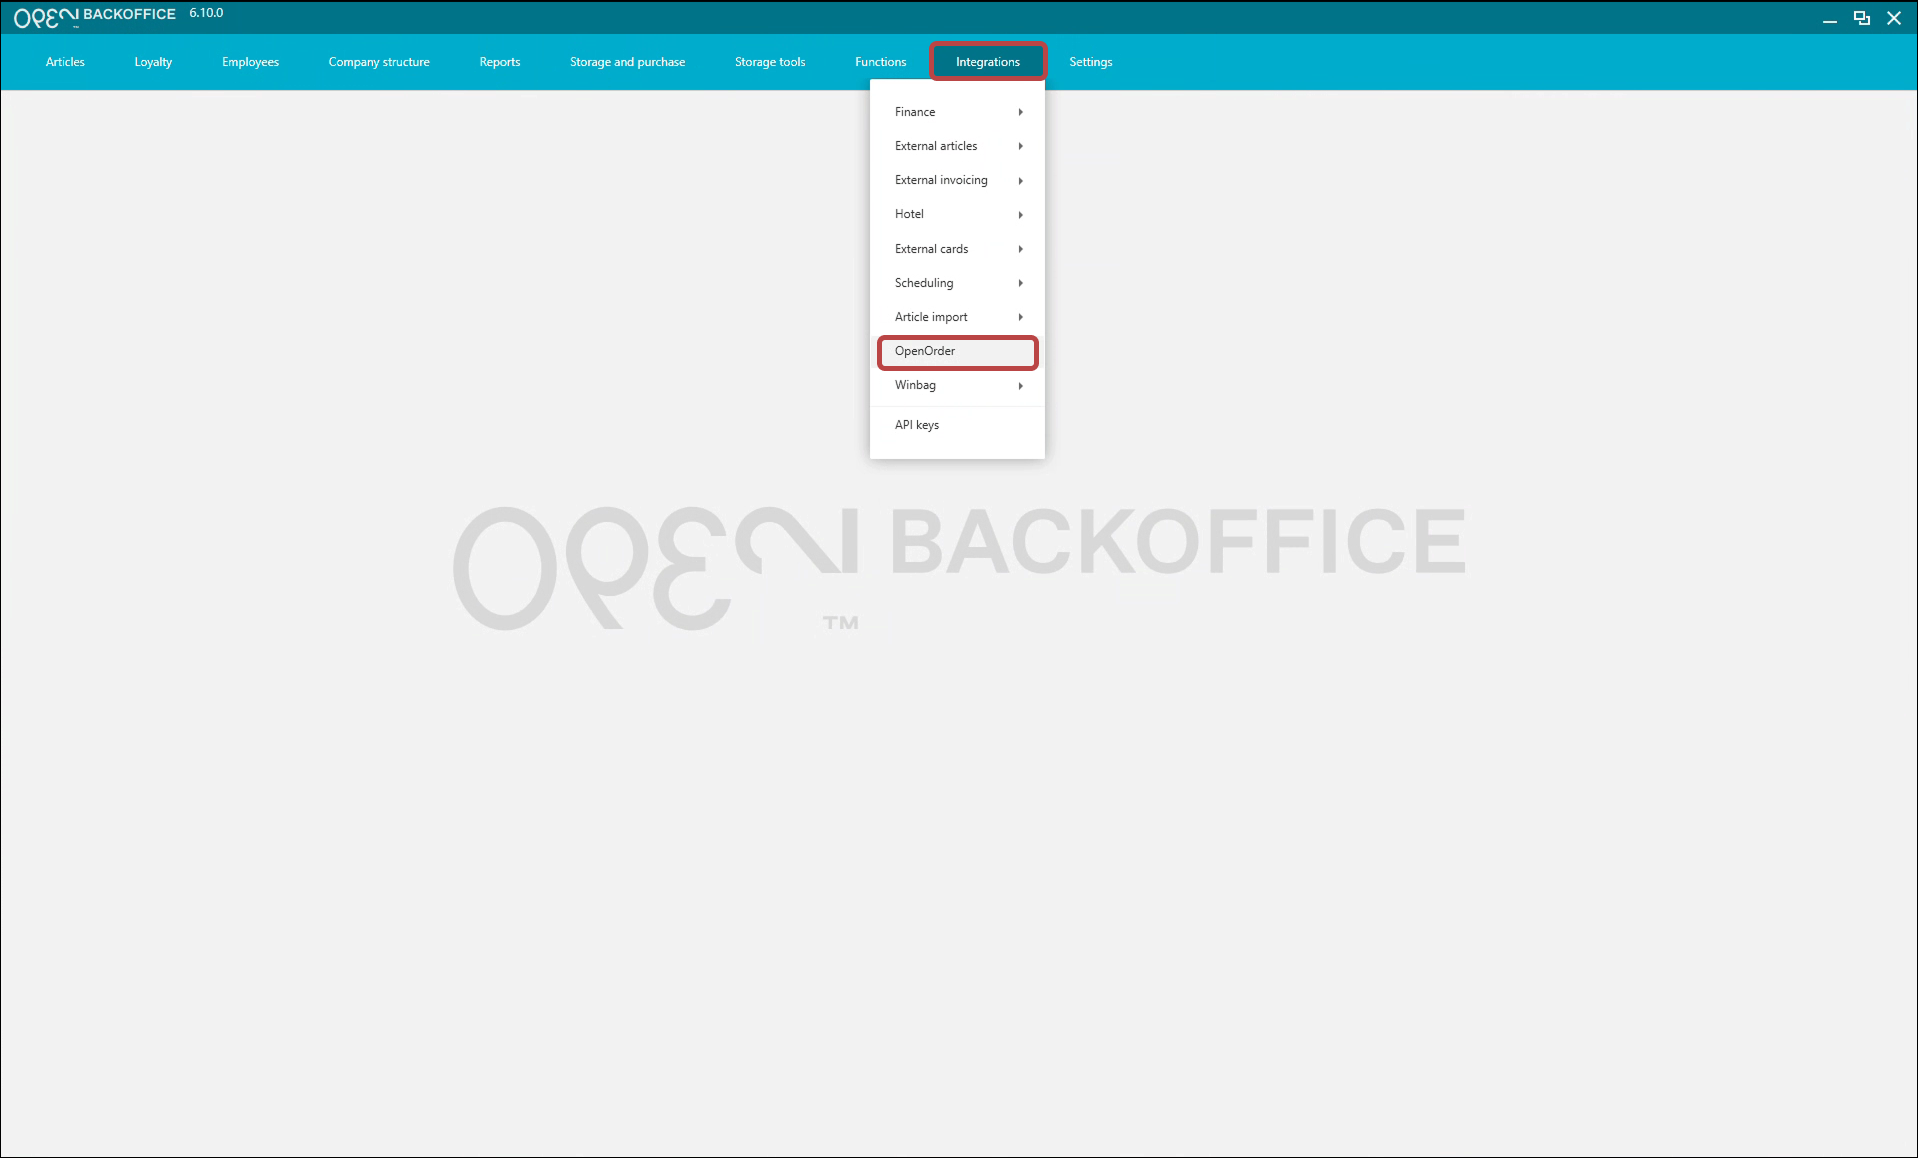Select Hotel menu entry
Screen dimensions: 1918x1158
957,214
